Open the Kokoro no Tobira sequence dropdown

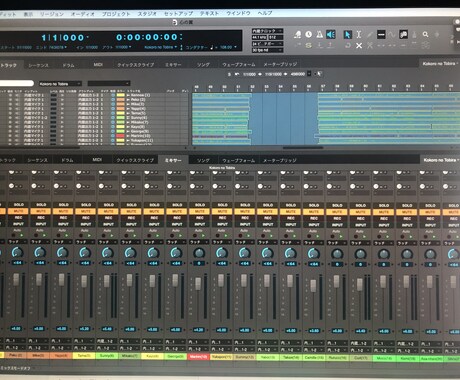pyautogui.click(x=60, y=84)
